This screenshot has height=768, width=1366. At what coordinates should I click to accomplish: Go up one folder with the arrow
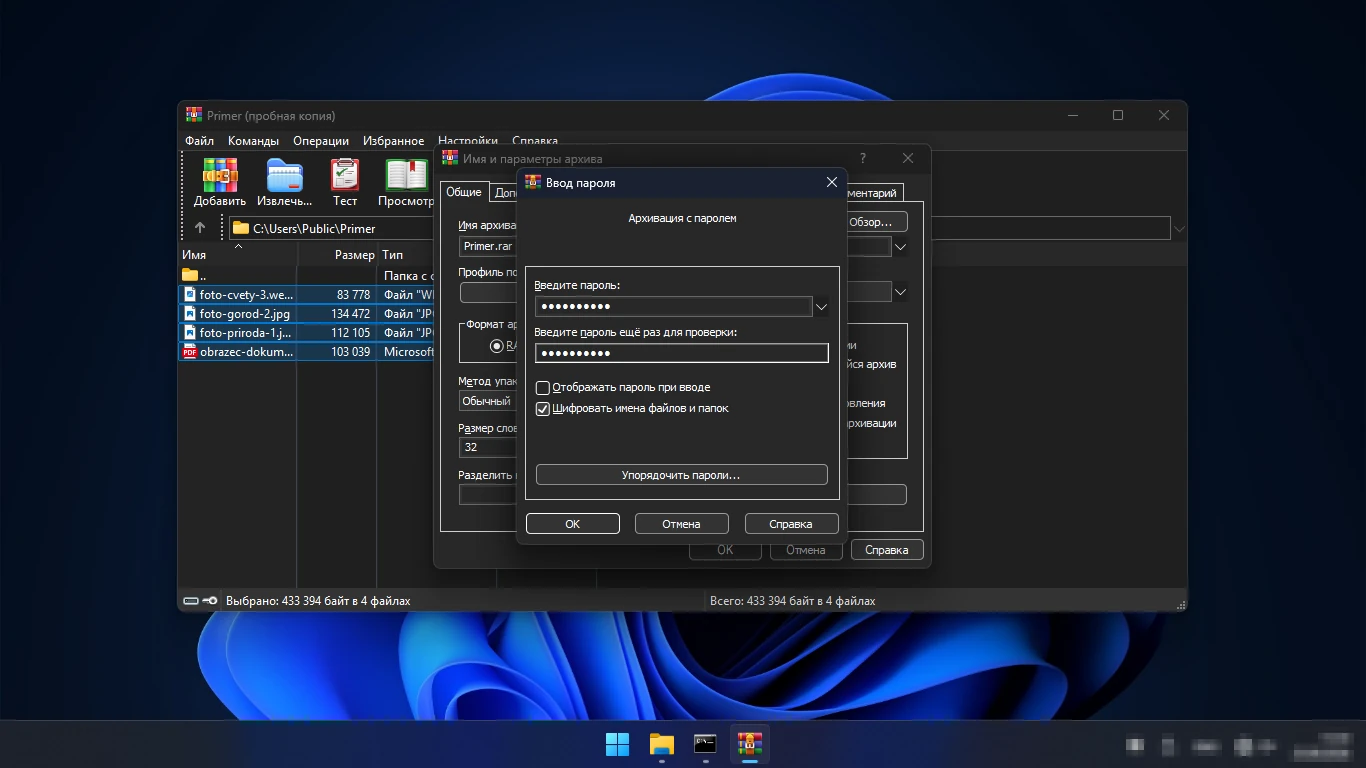click(200, 228)
